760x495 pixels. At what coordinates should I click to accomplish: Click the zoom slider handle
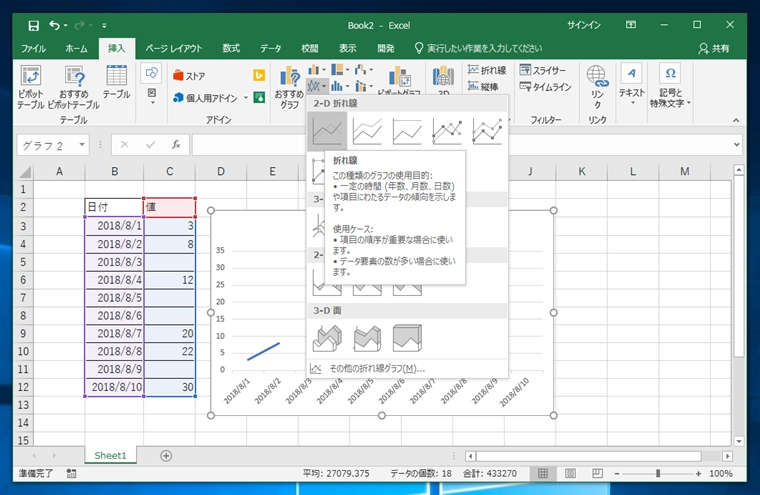tap(657, 473)
